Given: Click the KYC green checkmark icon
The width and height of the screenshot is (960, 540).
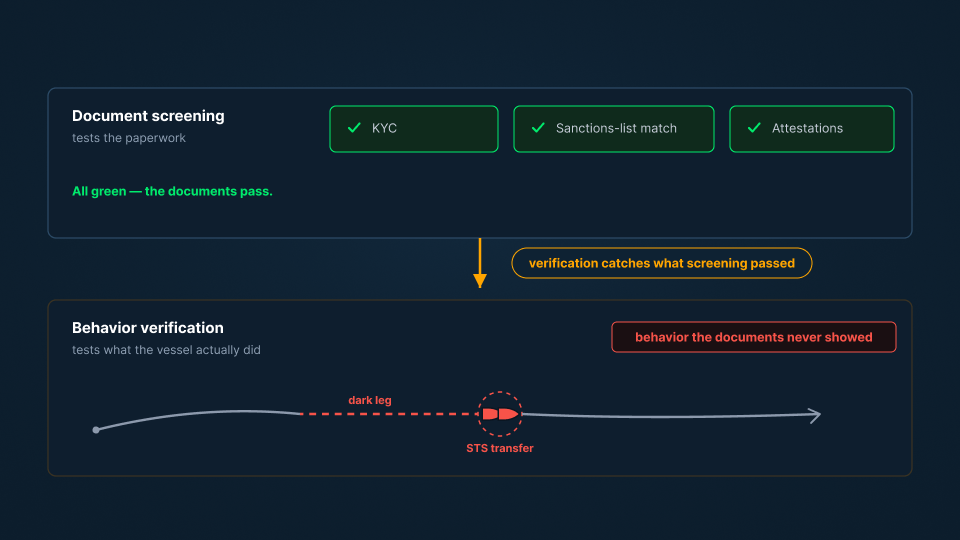Looking at the screenshot, I should [x=354, y=128].
